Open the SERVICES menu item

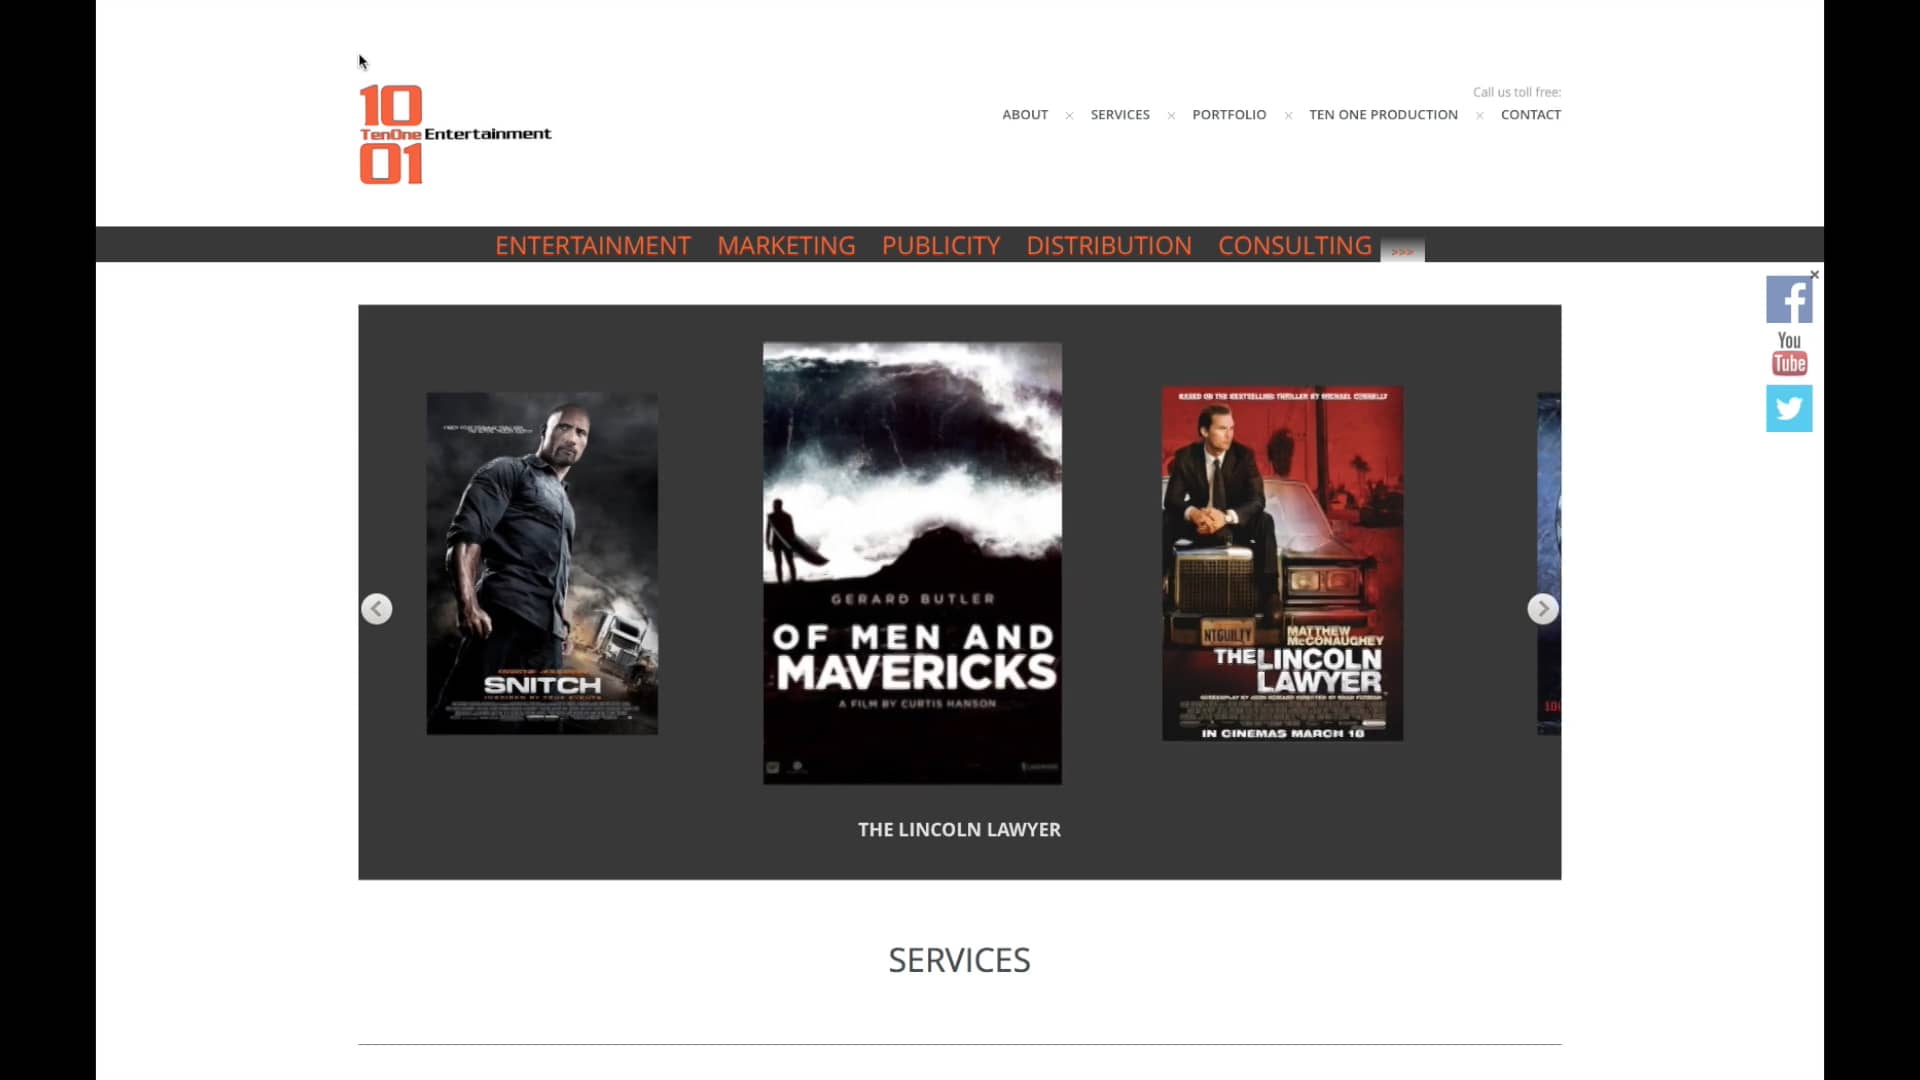click(1120, 115)
